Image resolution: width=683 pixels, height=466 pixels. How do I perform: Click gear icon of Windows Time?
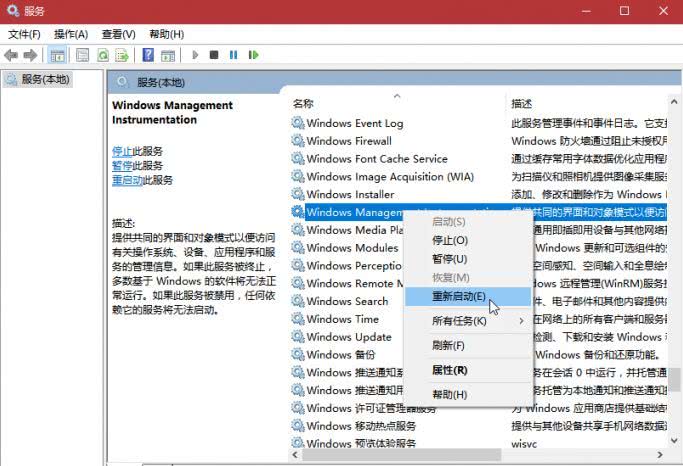298,319
